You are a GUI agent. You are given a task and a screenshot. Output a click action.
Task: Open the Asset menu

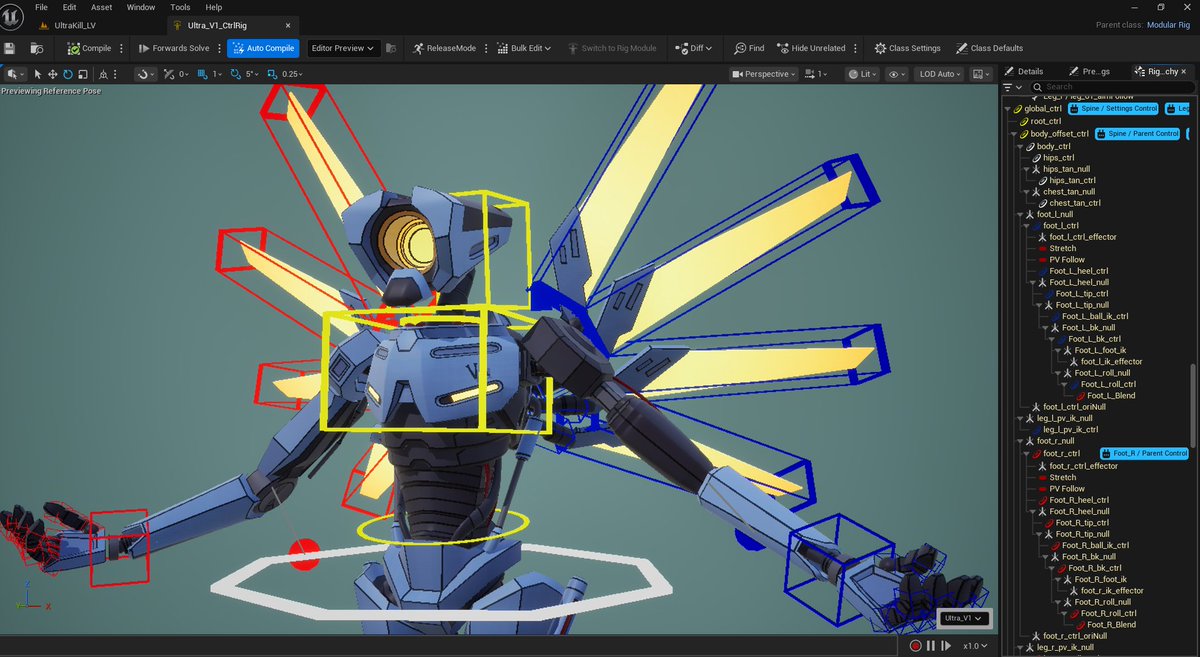[x=102, y=7]
